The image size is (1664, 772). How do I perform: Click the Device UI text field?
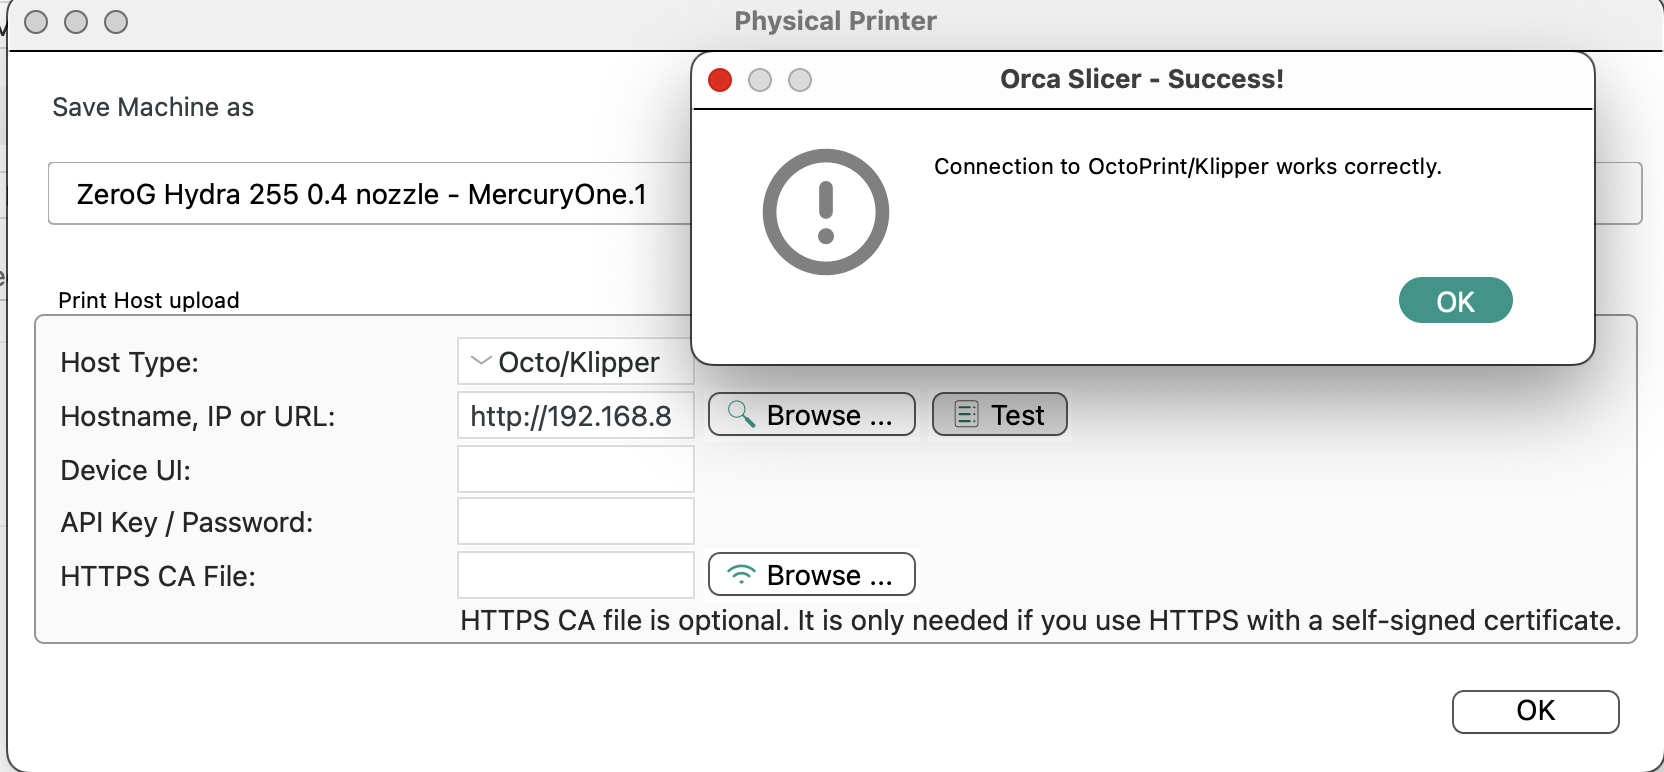tap(575, 469)
